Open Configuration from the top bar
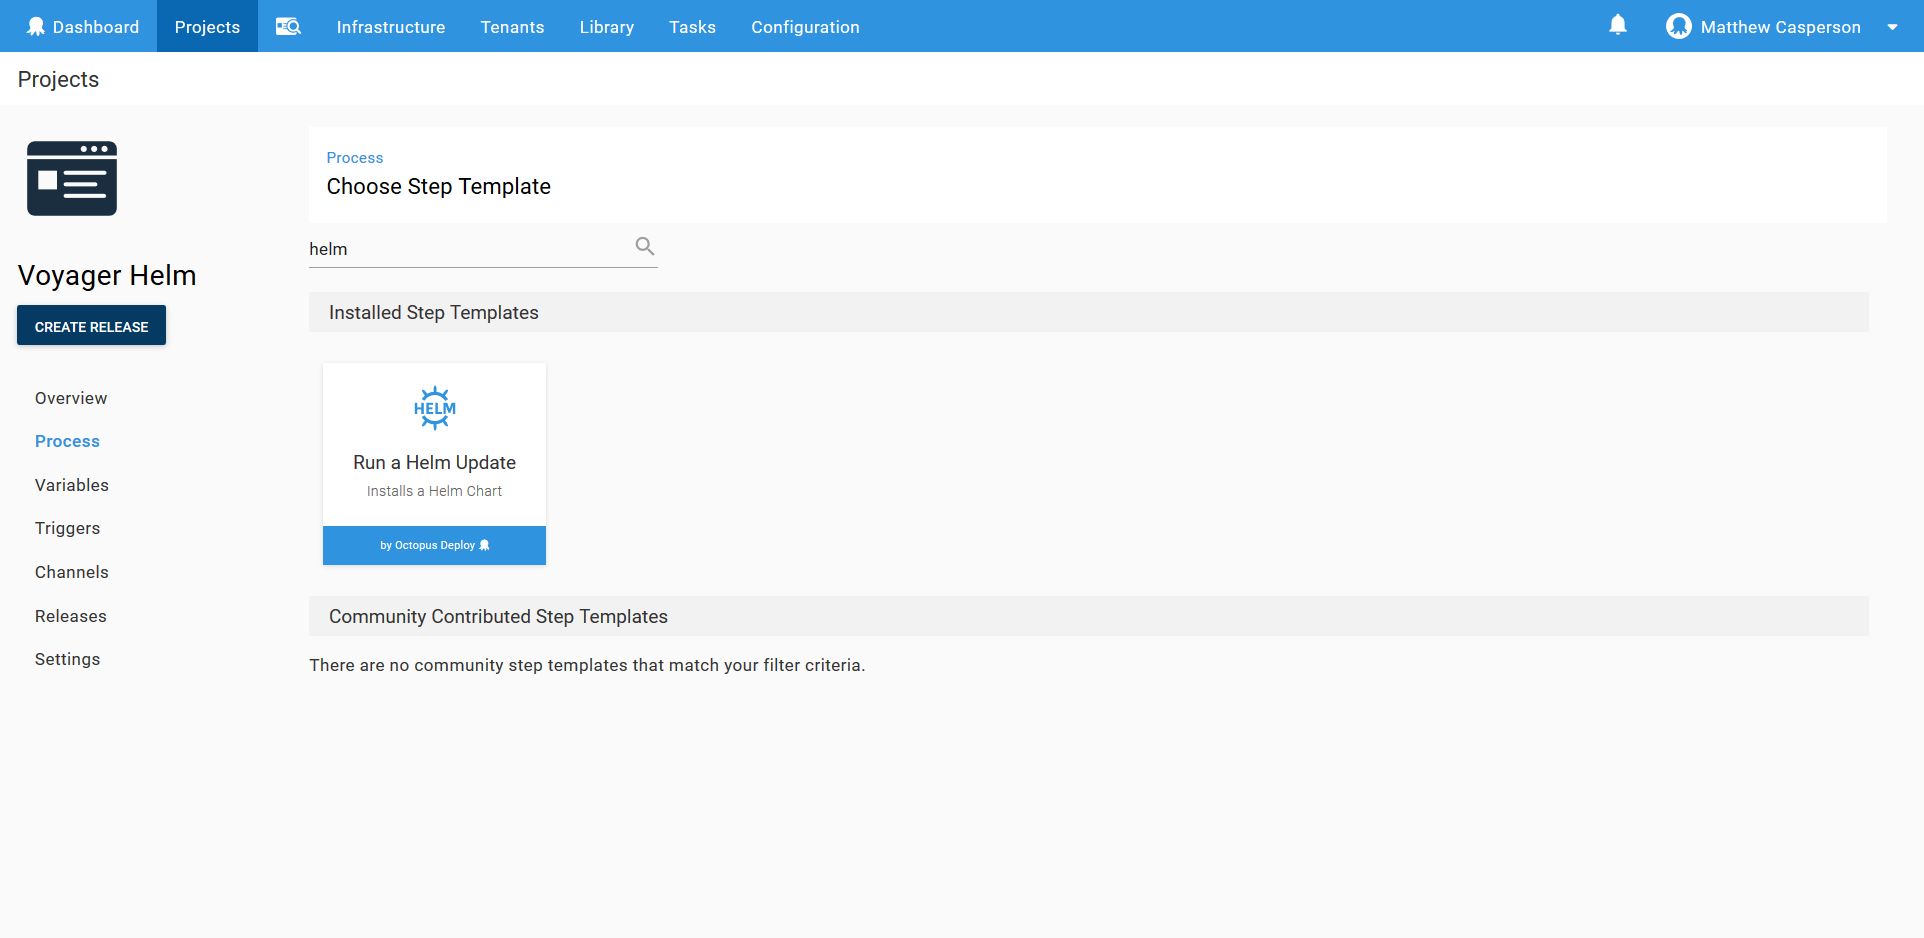The image size is (1924, 938). pyautogui.click(x=805, y=27)
